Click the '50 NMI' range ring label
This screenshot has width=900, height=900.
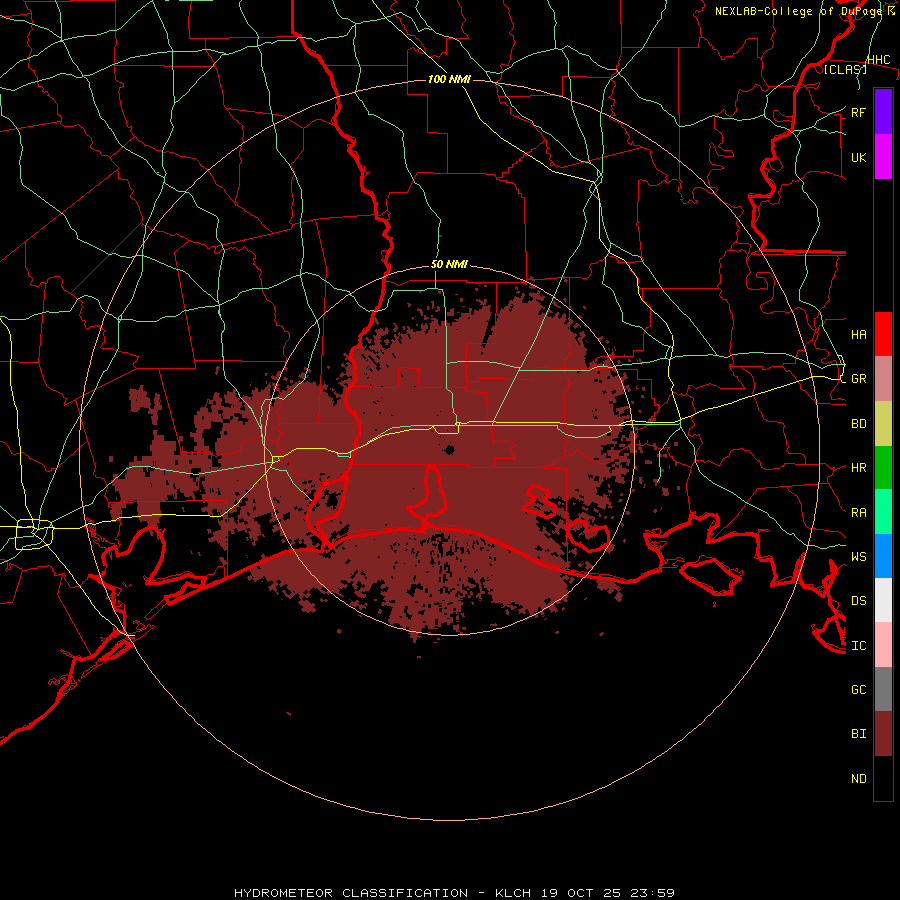[449, 264]
